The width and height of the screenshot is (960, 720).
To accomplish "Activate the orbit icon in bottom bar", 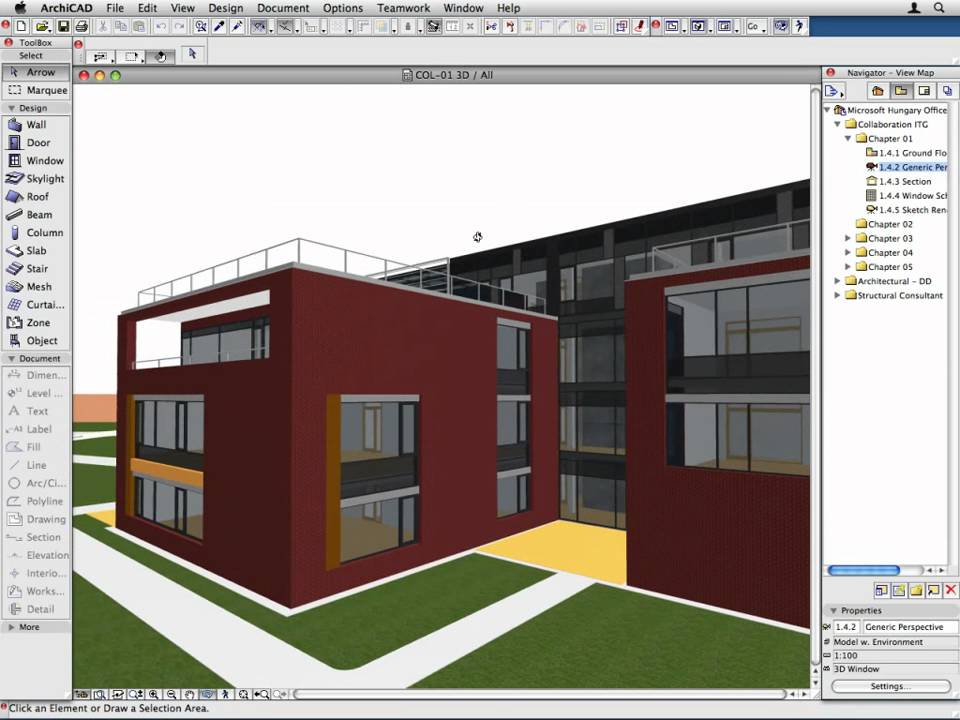I will pyautogui.click(x=208, y=694).
